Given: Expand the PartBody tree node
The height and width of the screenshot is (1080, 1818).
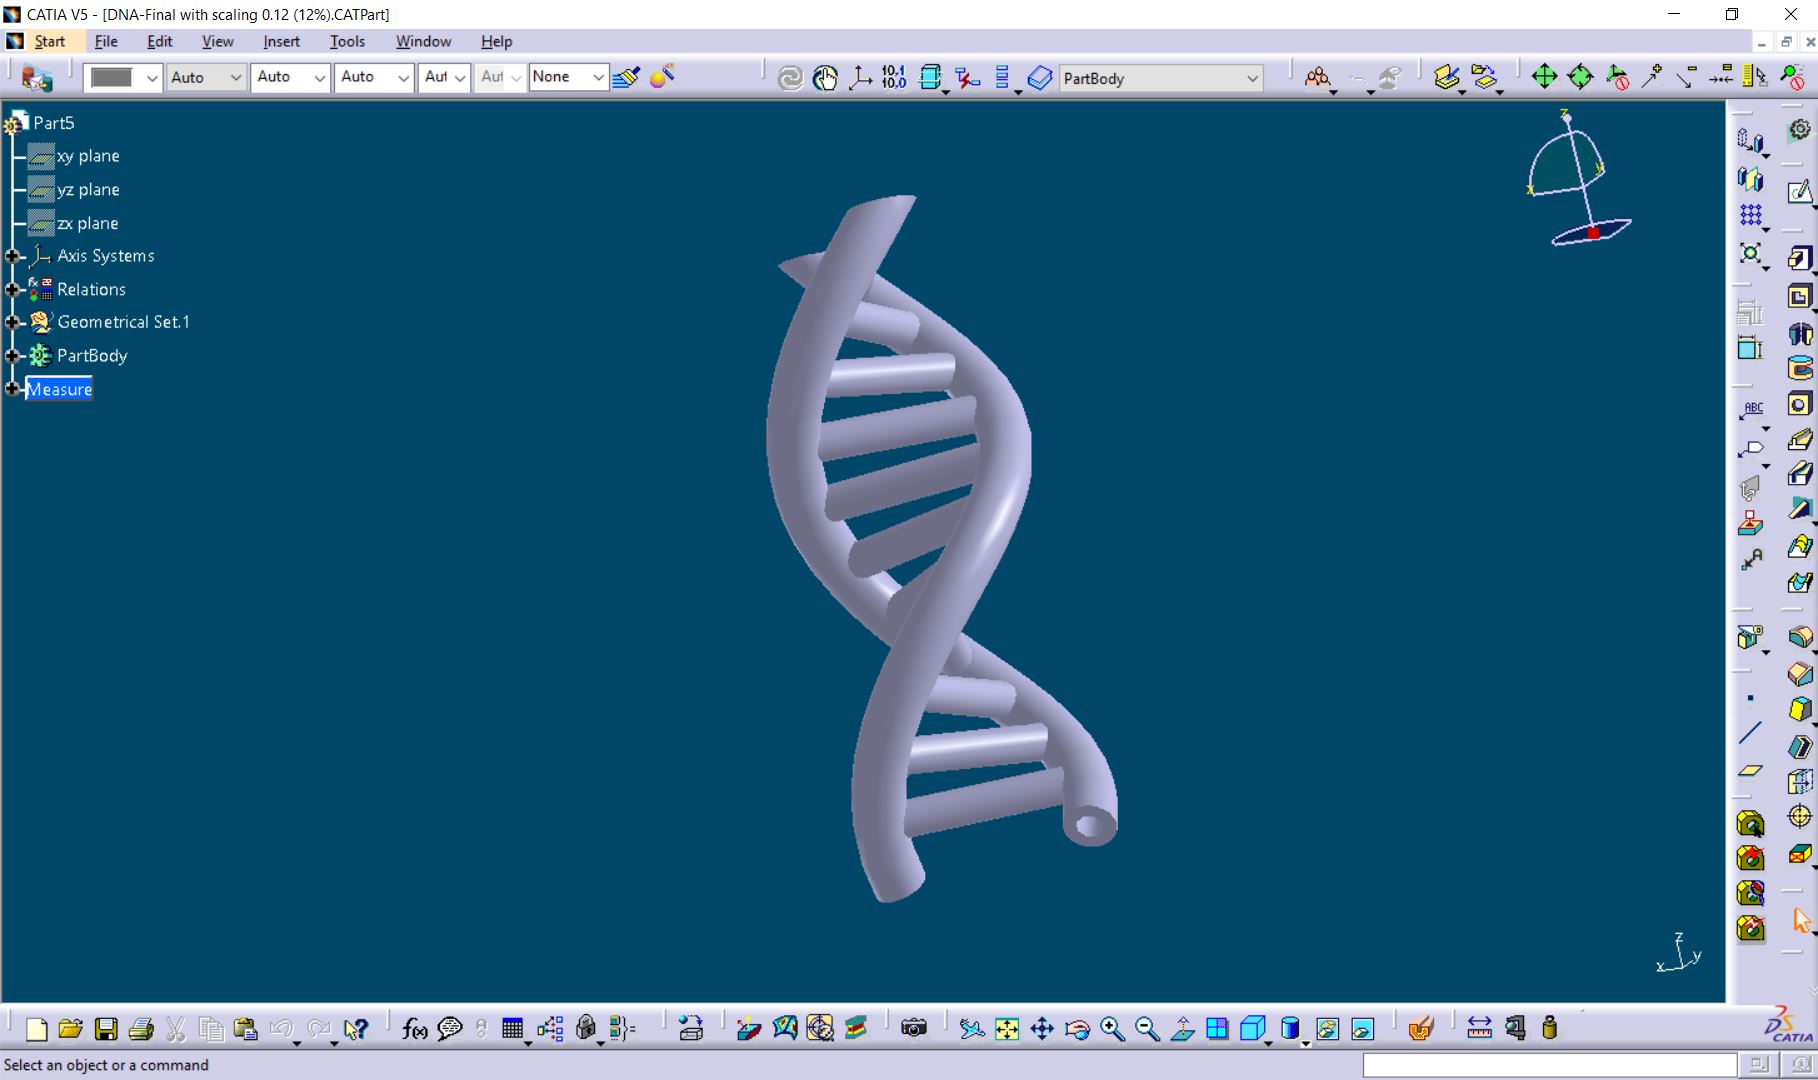Looking at the screenshot, I should click(x=12, y=356).
